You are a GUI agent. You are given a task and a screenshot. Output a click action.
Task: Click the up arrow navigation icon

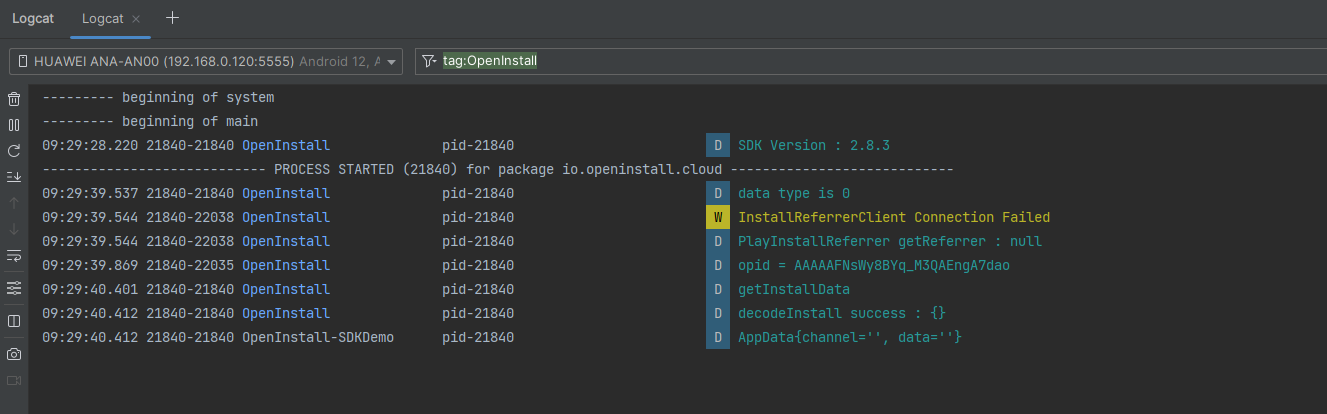14,203
